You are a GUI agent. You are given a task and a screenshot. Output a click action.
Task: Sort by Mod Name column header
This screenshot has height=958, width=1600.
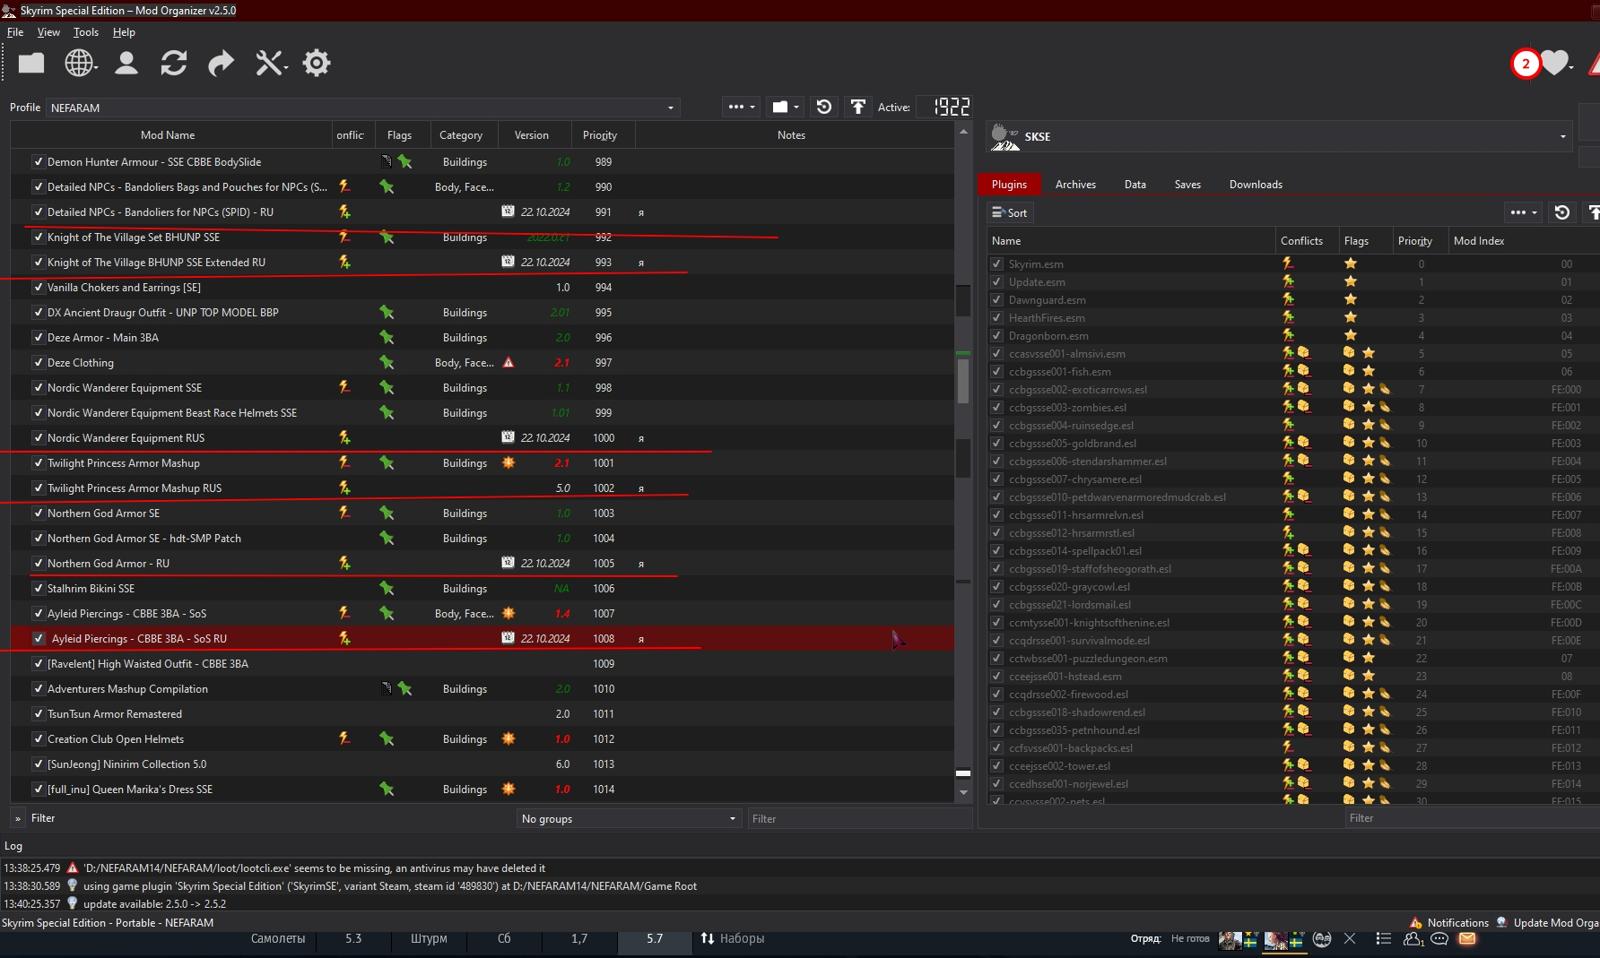(168, 135)
